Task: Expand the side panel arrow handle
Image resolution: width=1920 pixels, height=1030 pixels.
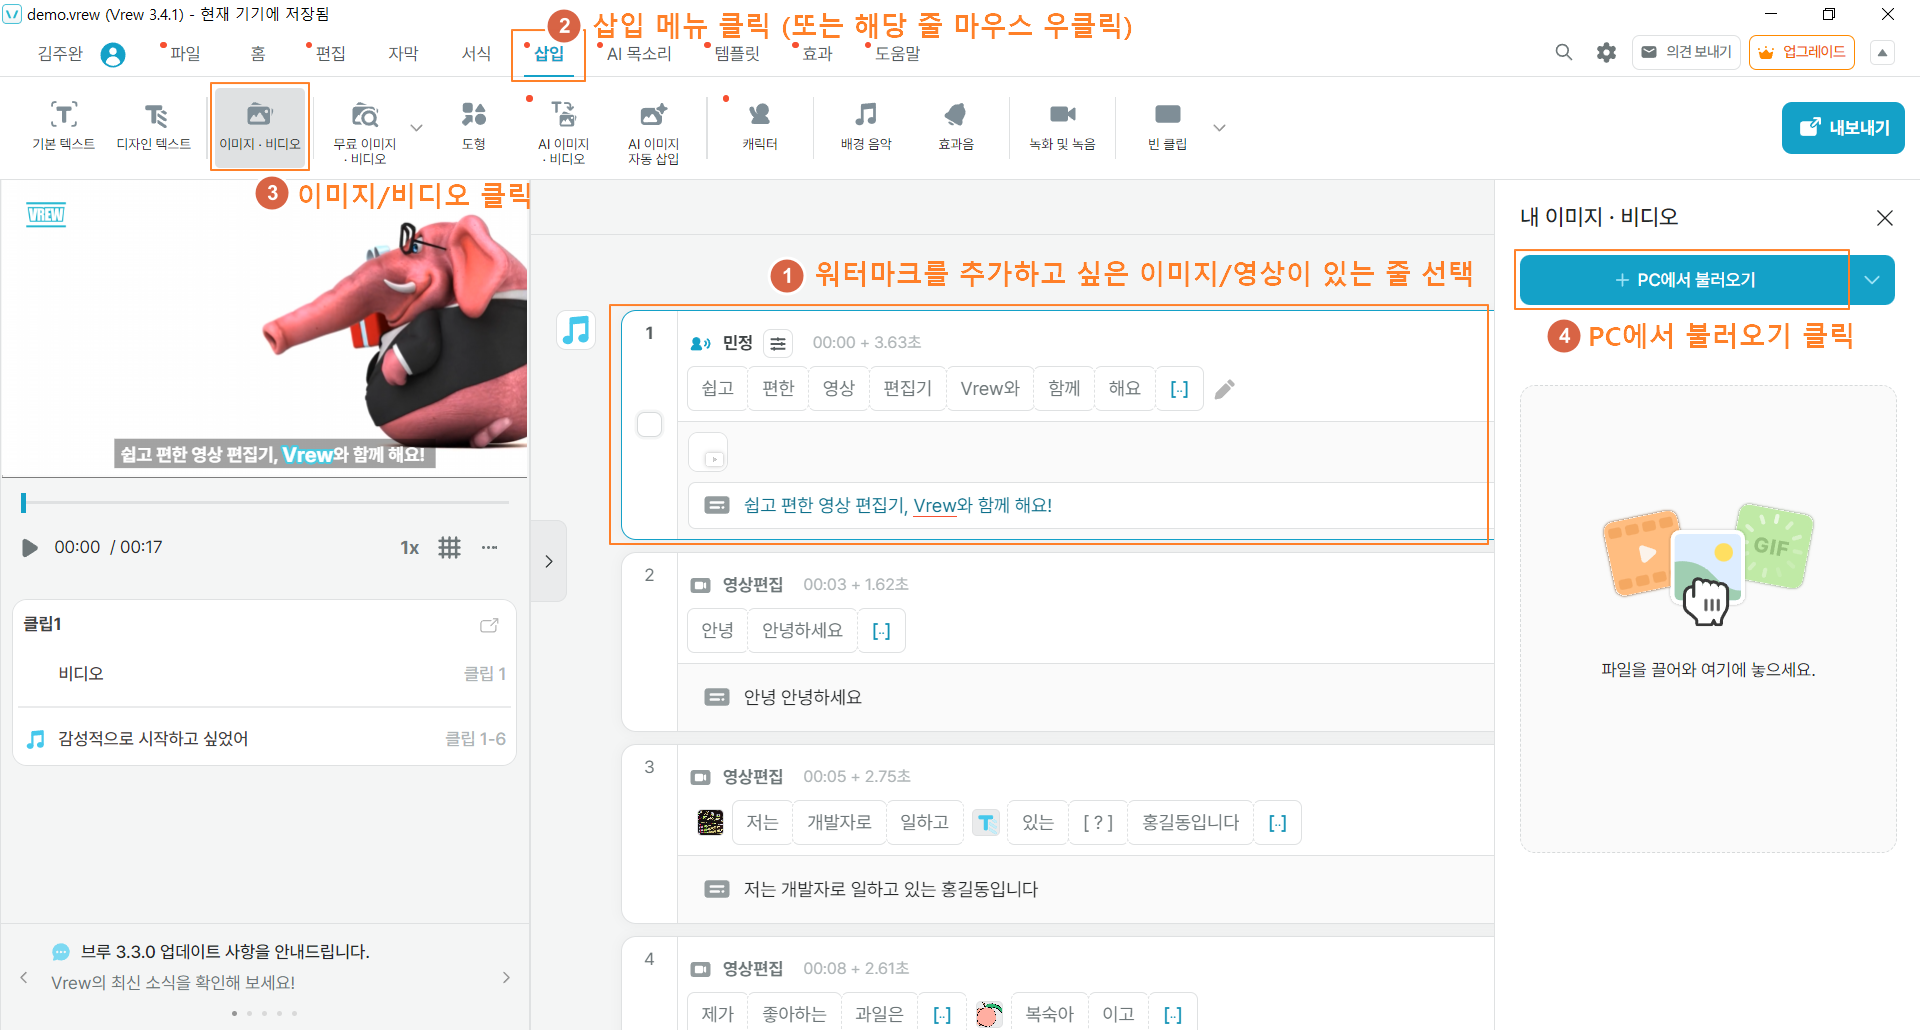Action: pyautogui.click(x=549, y=561)
